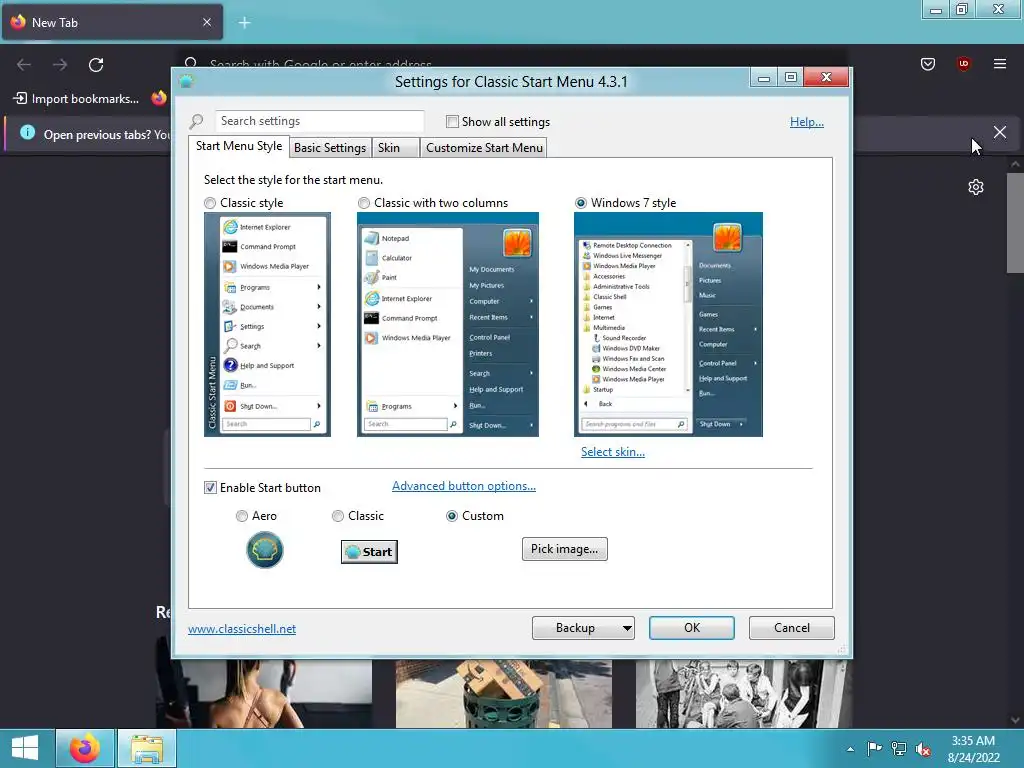Close the New Tab tab
The width and height of the screenshot is (1024, 768).
point(206,22)
